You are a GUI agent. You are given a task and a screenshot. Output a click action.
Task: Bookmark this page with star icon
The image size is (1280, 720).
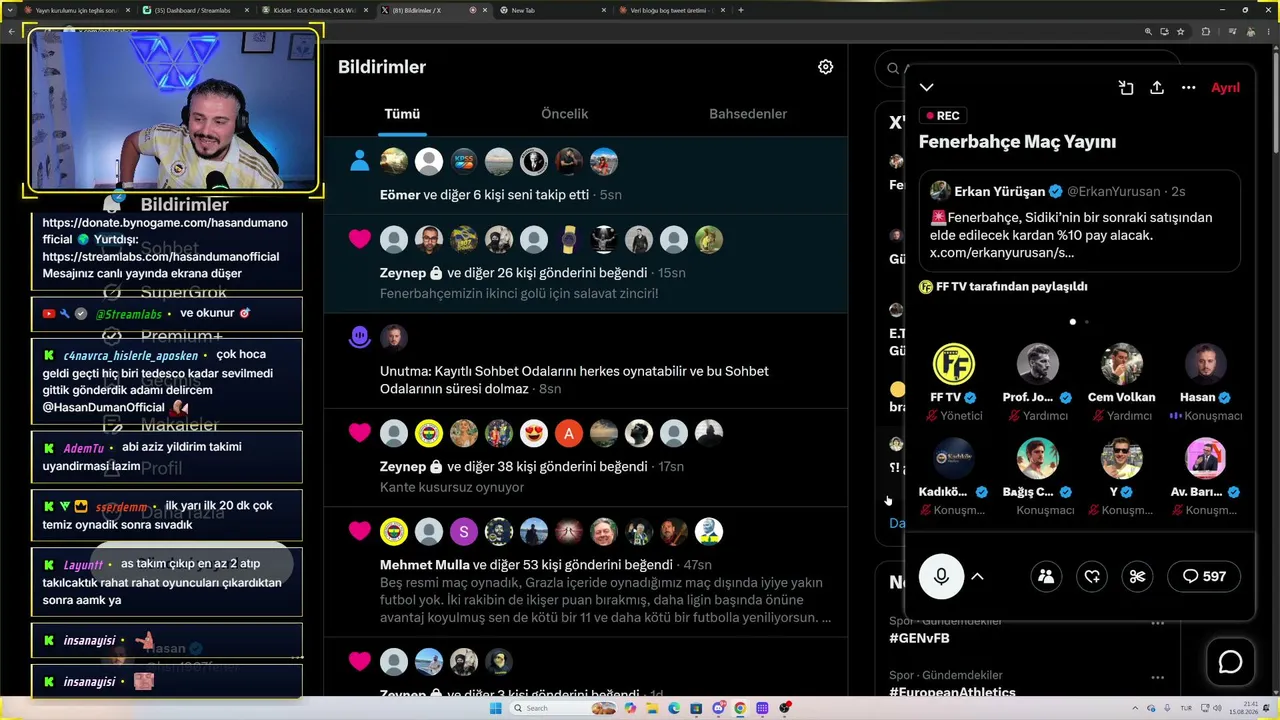tap(1180, 31)
